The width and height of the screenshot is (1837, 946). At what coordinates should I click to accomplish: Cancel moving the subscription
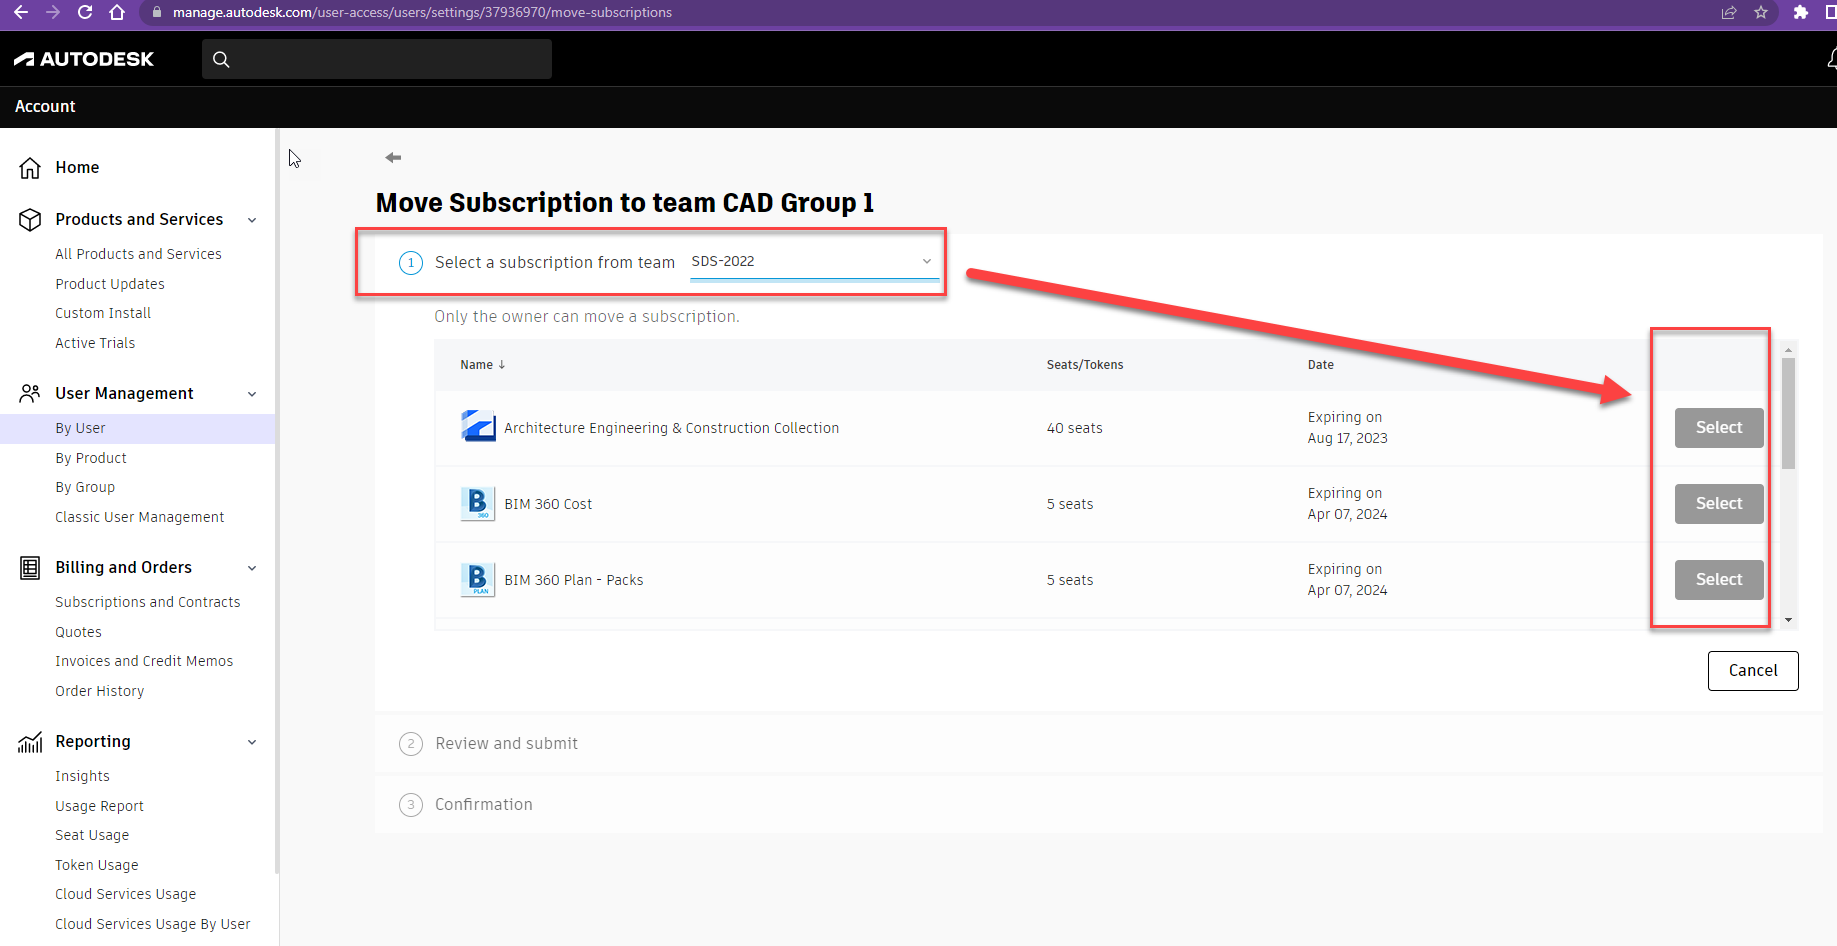pyautogui.click(x=1753, y=670)
